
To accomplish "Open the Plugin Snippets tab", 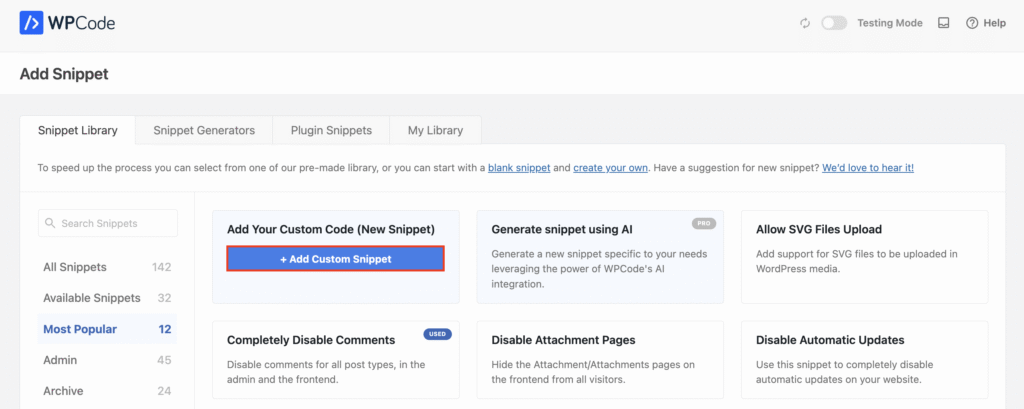I will (331, 130).
